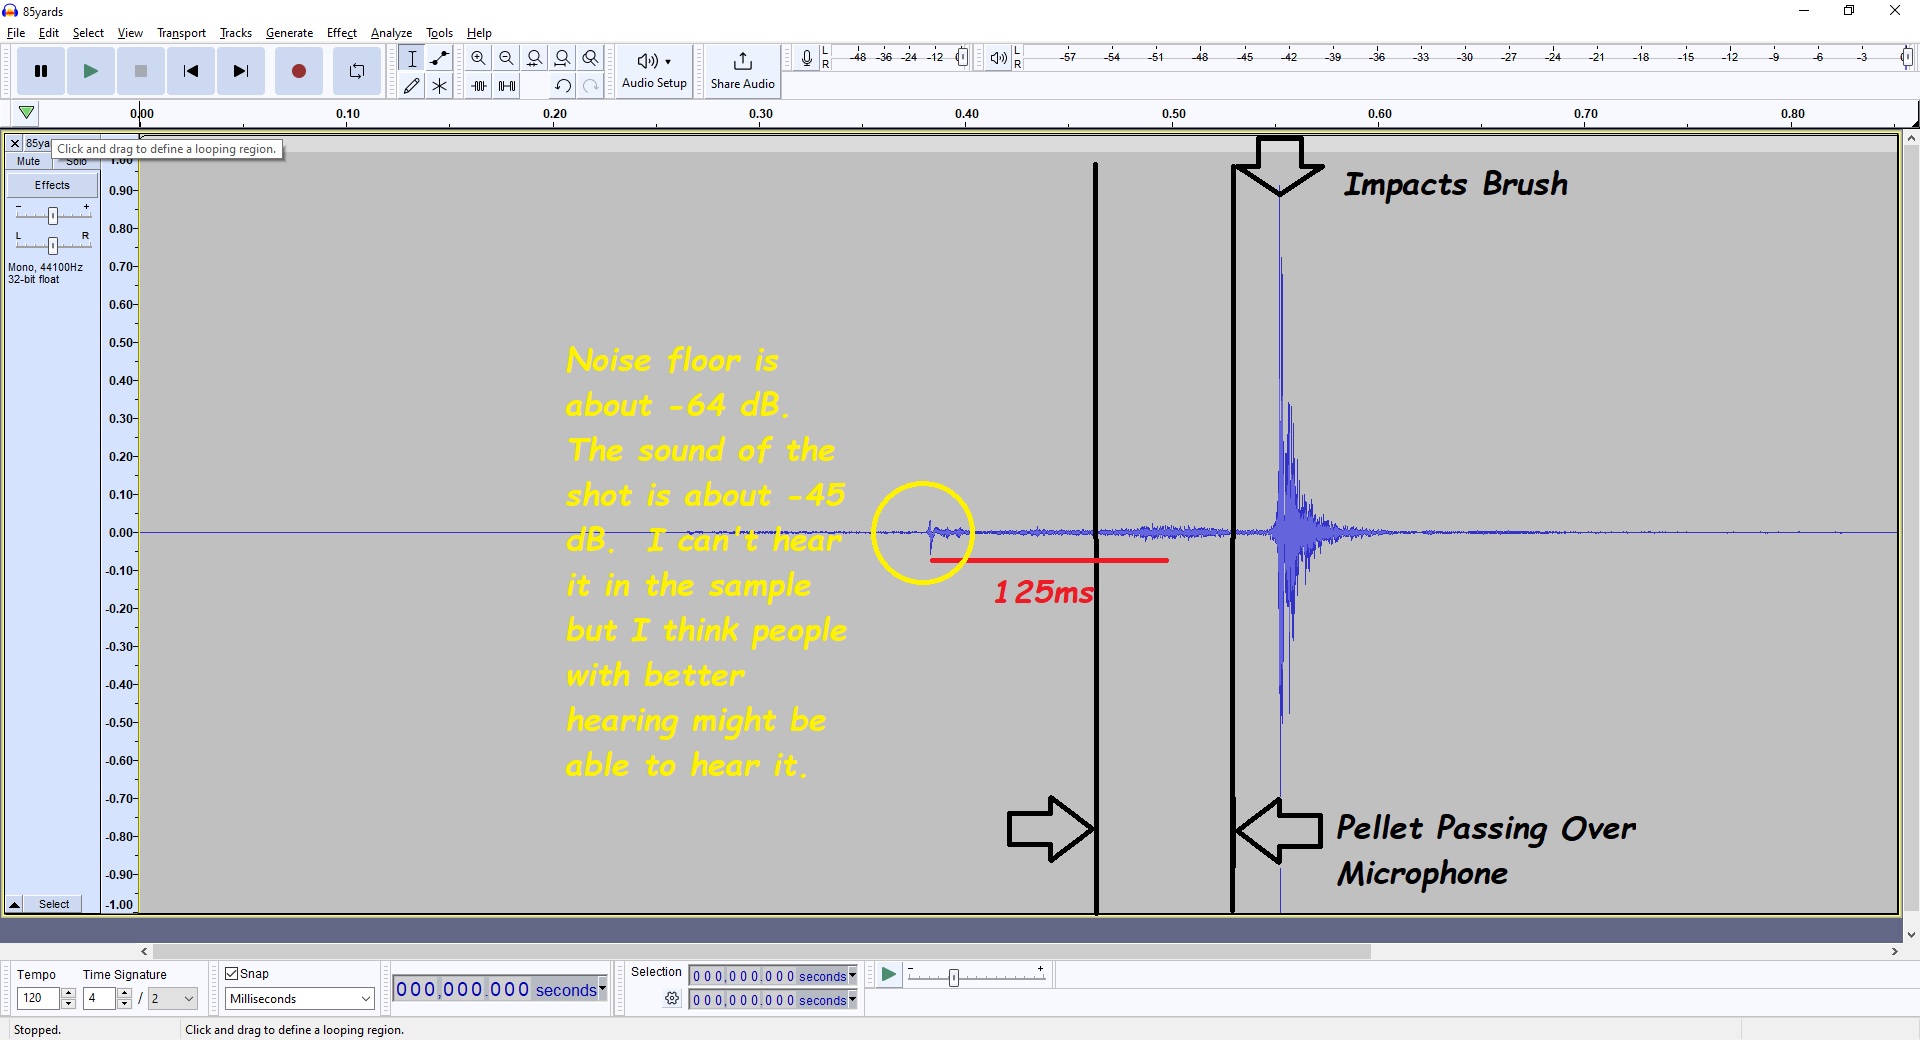Image resolution: width=1920 pixels, height=1040 pixels.
Task: Open the Tracks menu
Action: [x=236, y=33]
